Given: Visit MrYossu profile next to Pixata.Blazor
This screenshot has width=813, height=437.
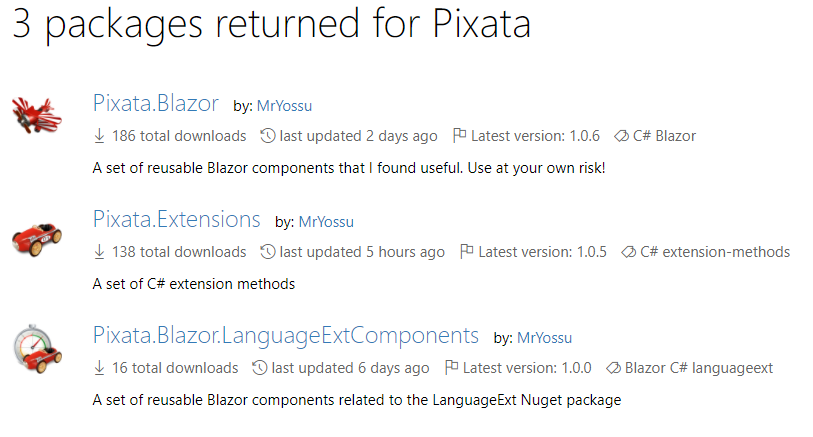Looking at the screenshot, I should (x=284, y=106).
